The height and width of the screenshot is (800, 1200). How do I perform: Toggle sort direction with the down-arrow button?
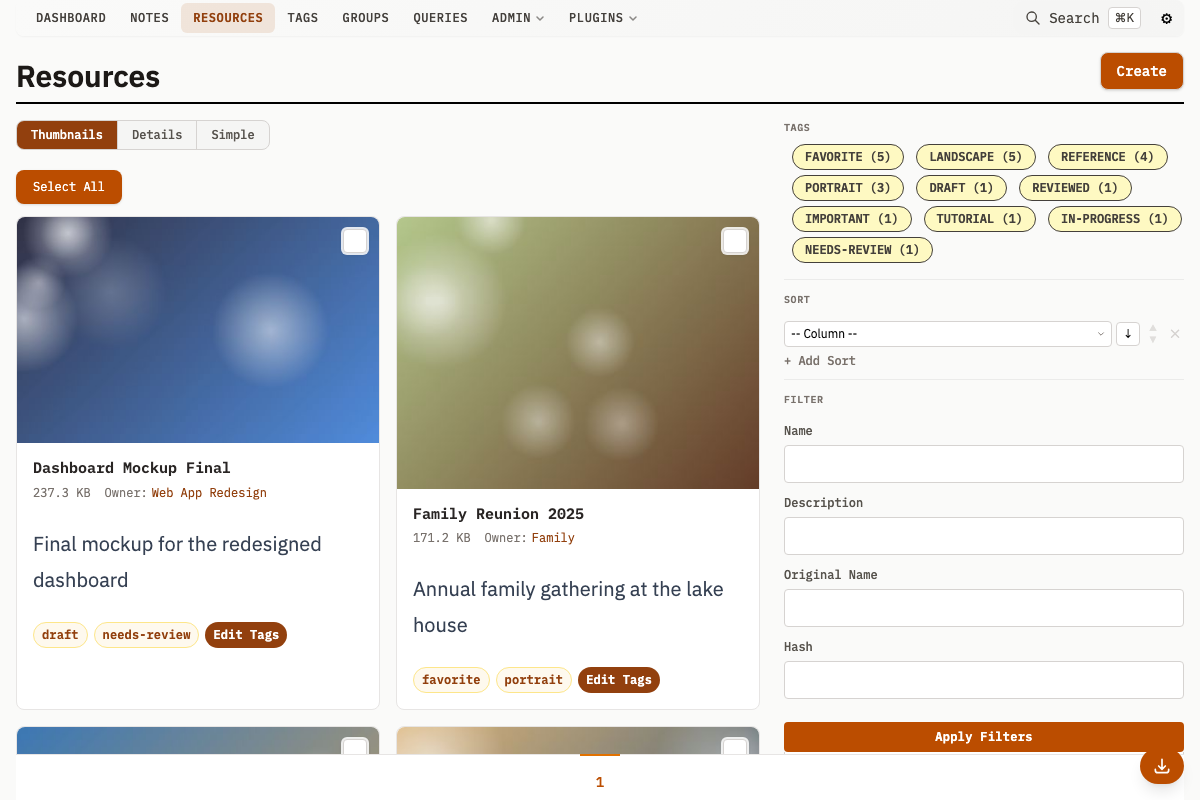point(1128,333)
